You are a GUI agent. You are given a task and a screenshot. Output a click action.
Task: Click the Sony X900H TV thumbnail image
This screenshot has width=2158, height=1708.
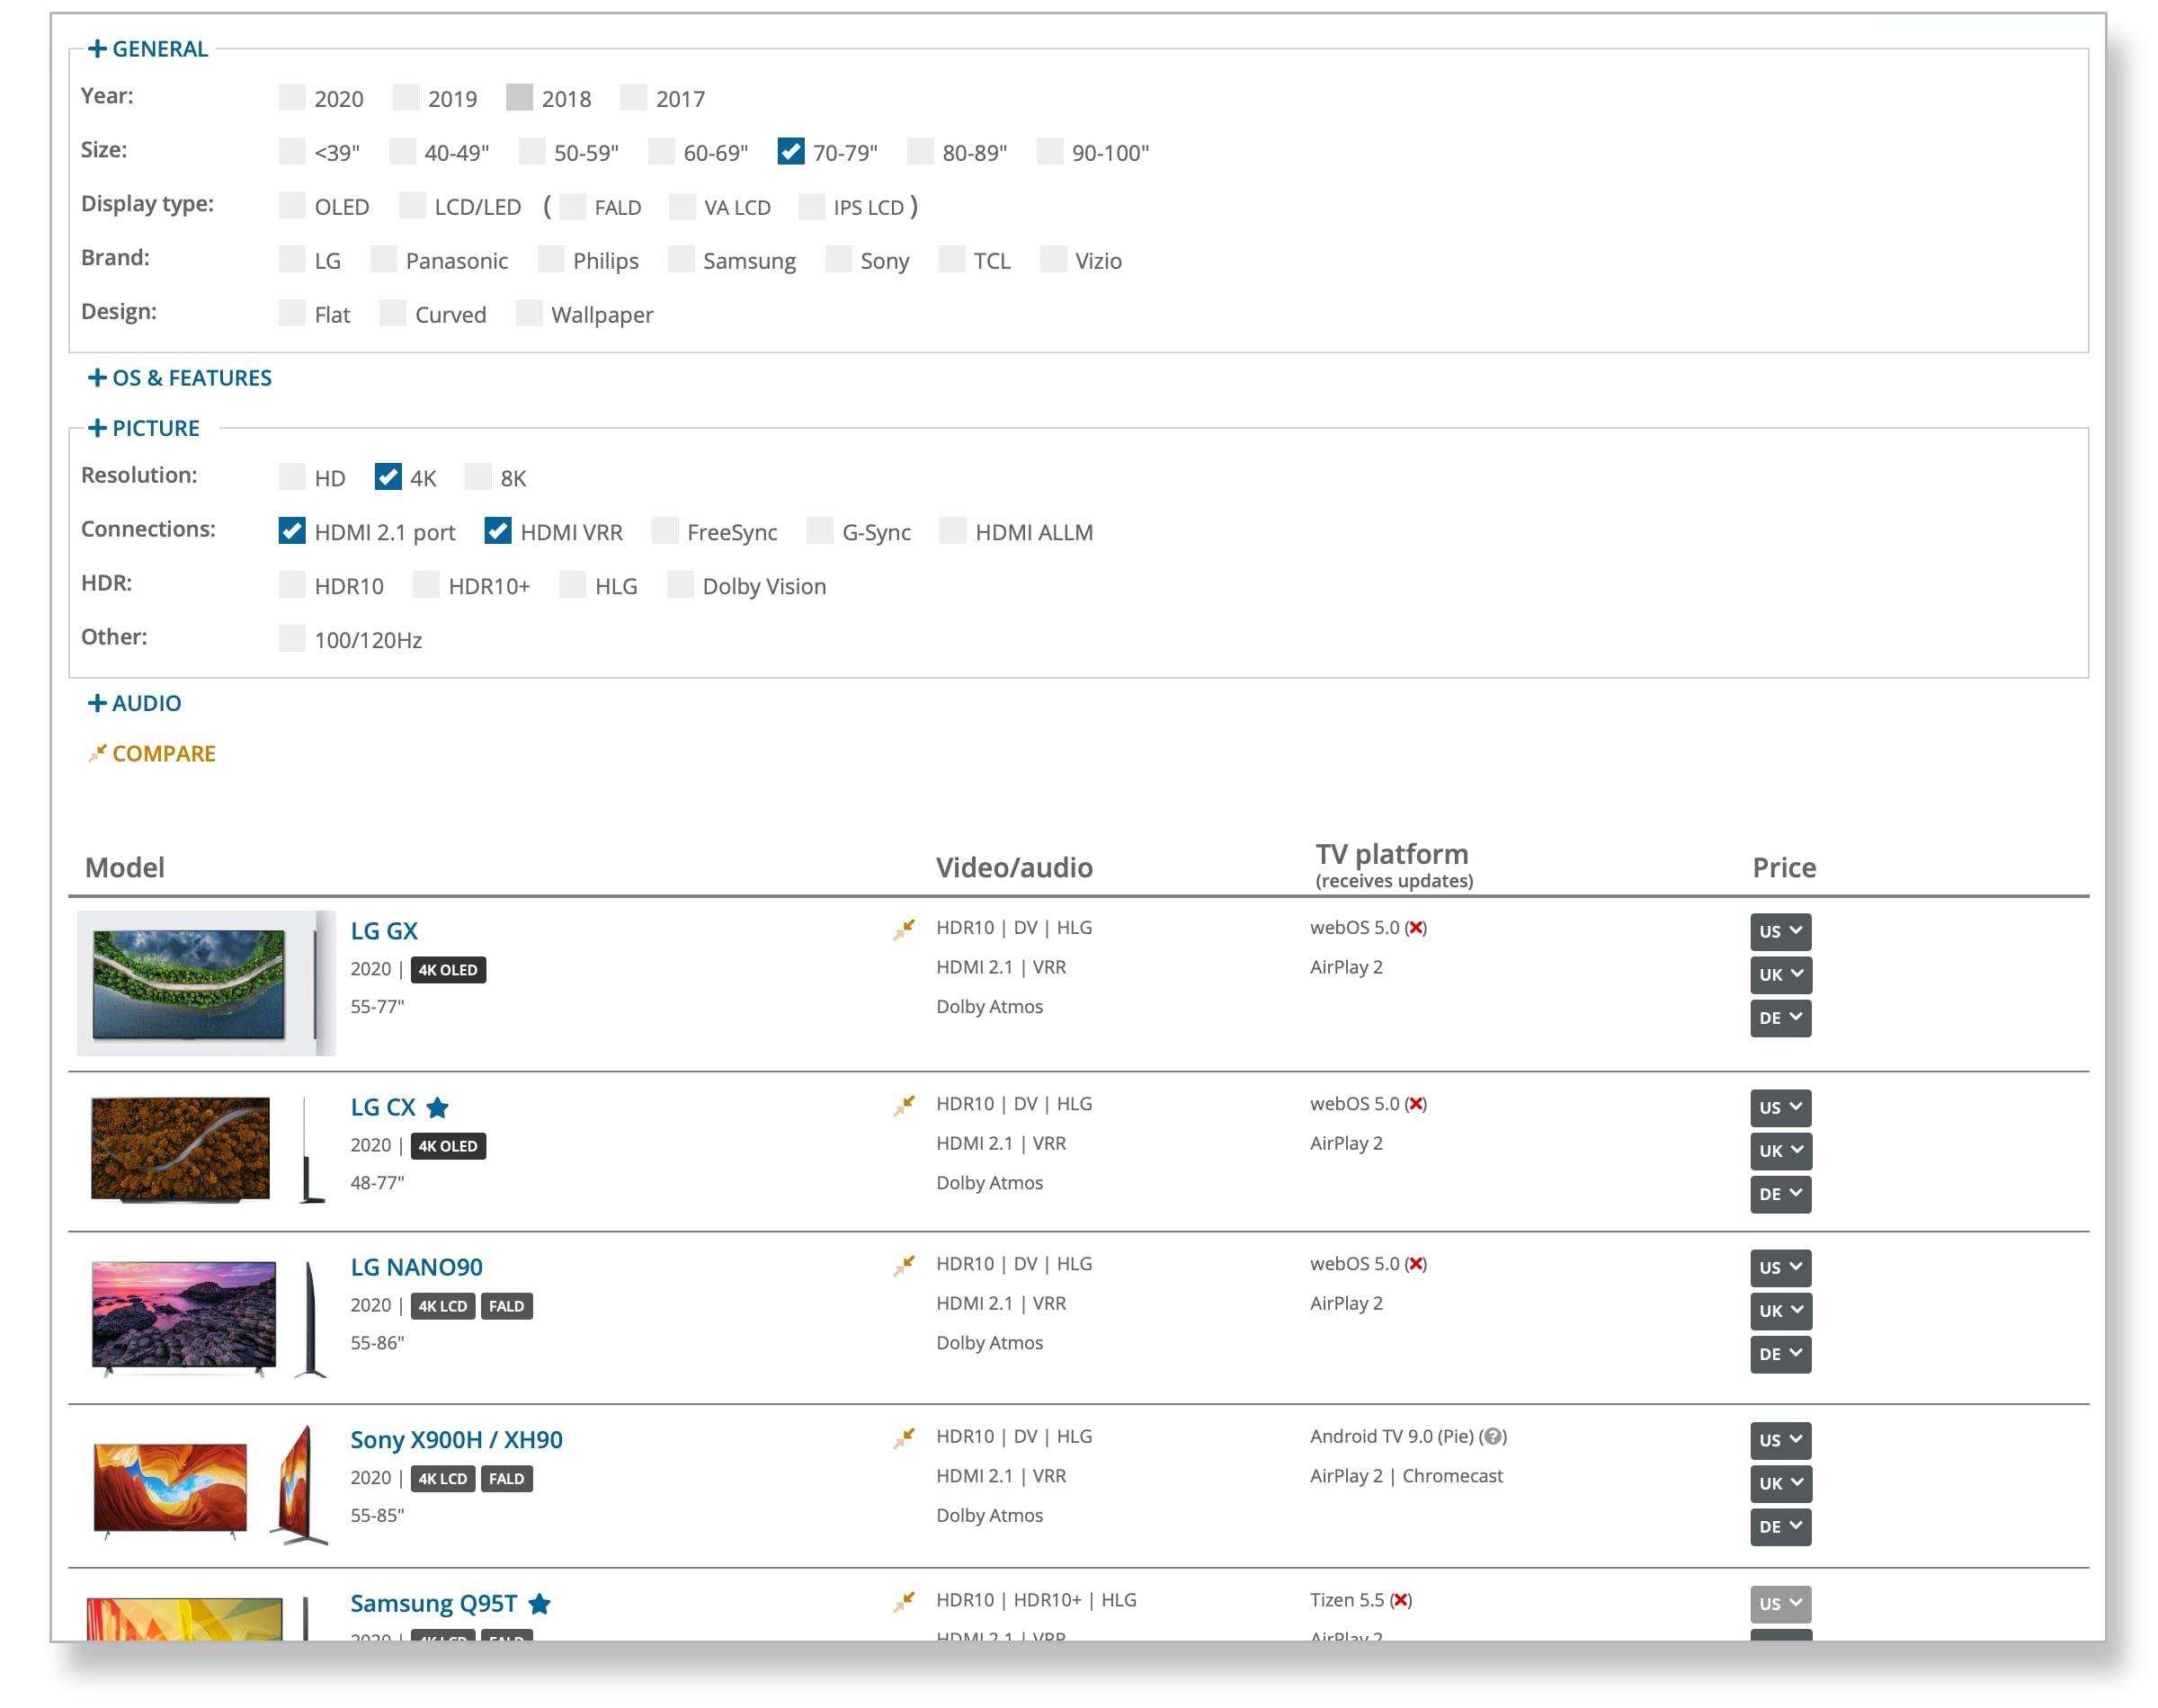pos(210,1485)
